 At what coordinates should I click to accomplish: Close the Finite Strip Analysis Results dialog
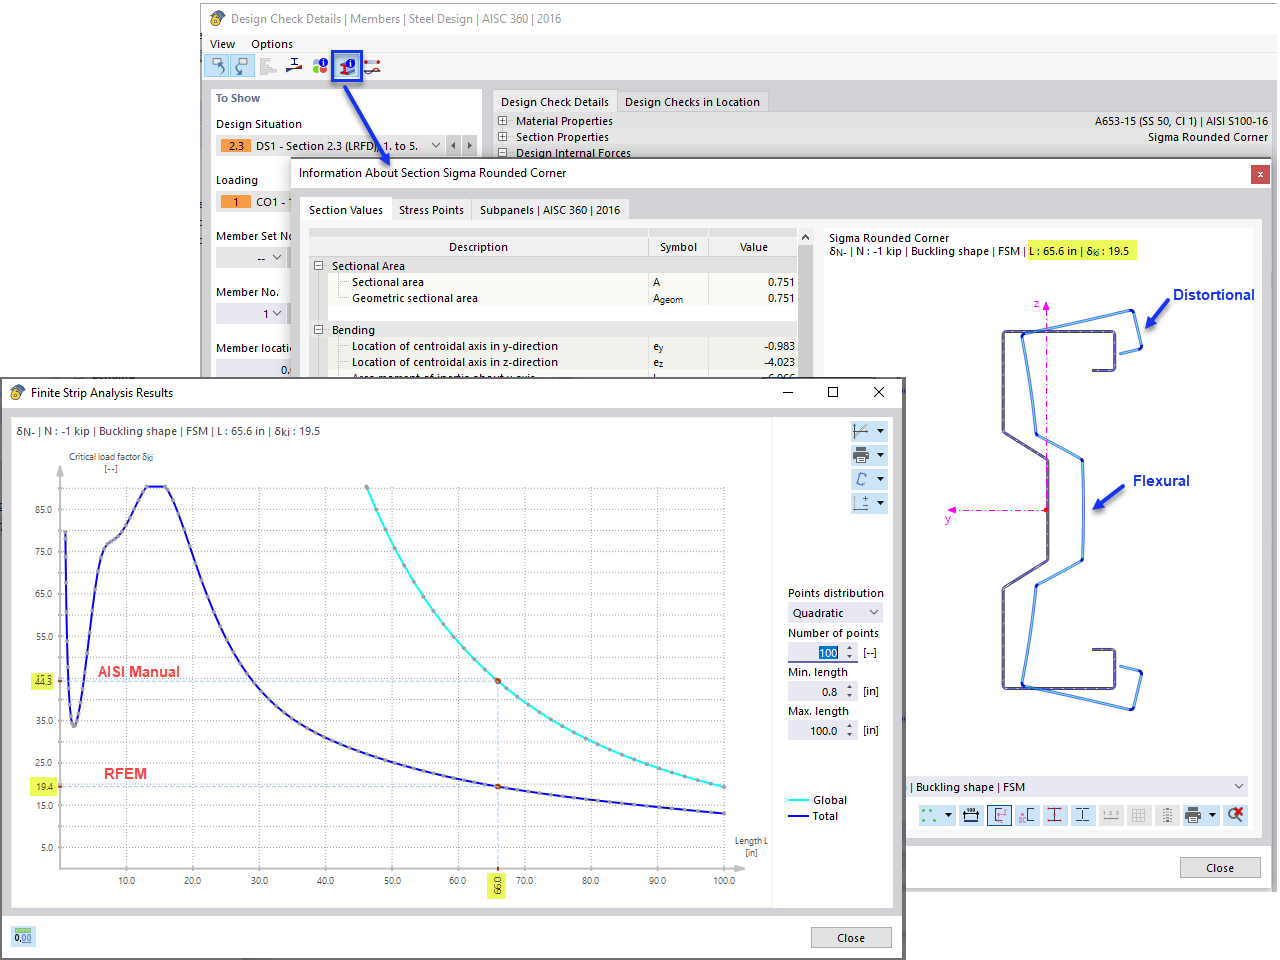[878, 392]
